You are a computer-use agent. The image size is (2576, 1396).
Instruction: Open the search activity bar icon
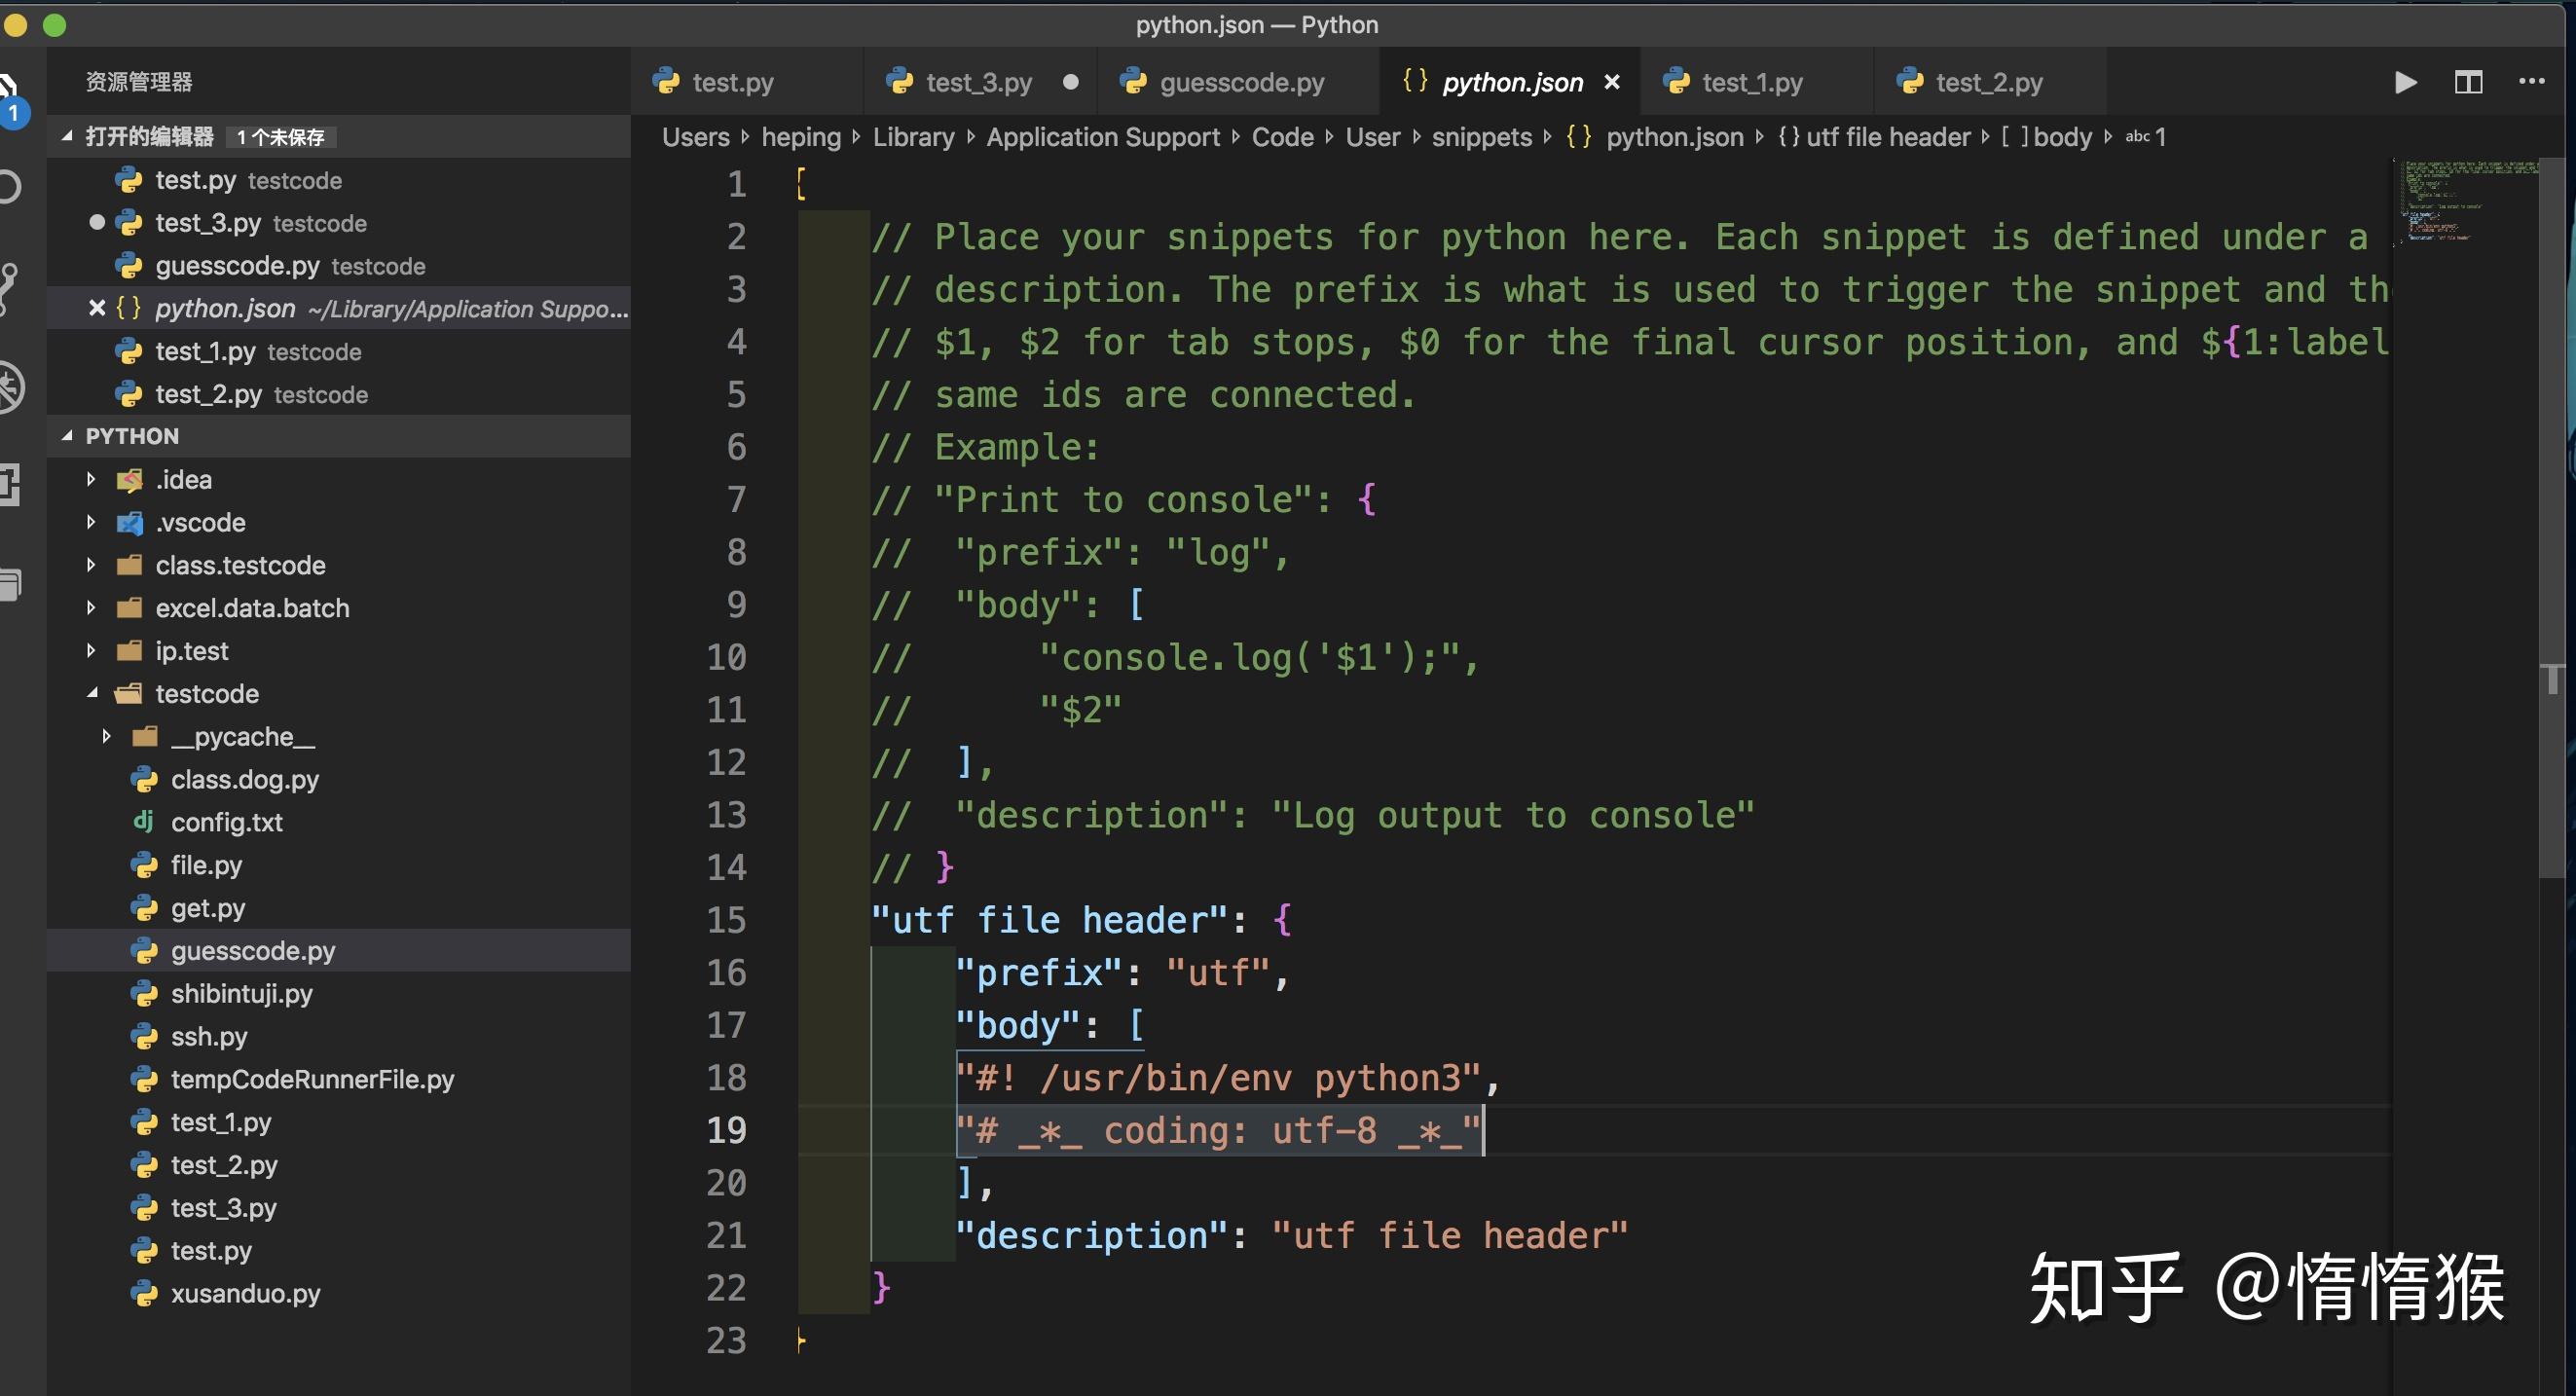[8, 187]
